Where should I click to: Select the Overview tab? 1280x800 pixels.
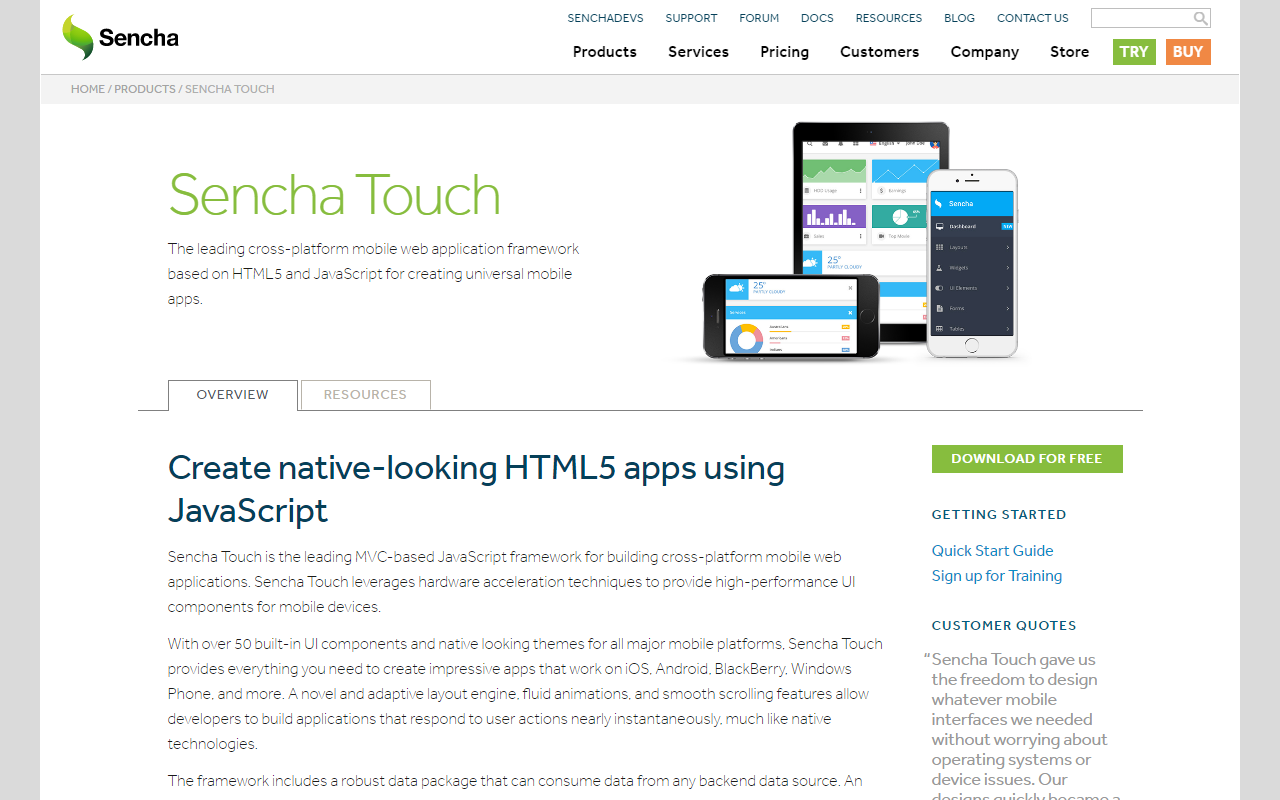[x=233, y=395]
